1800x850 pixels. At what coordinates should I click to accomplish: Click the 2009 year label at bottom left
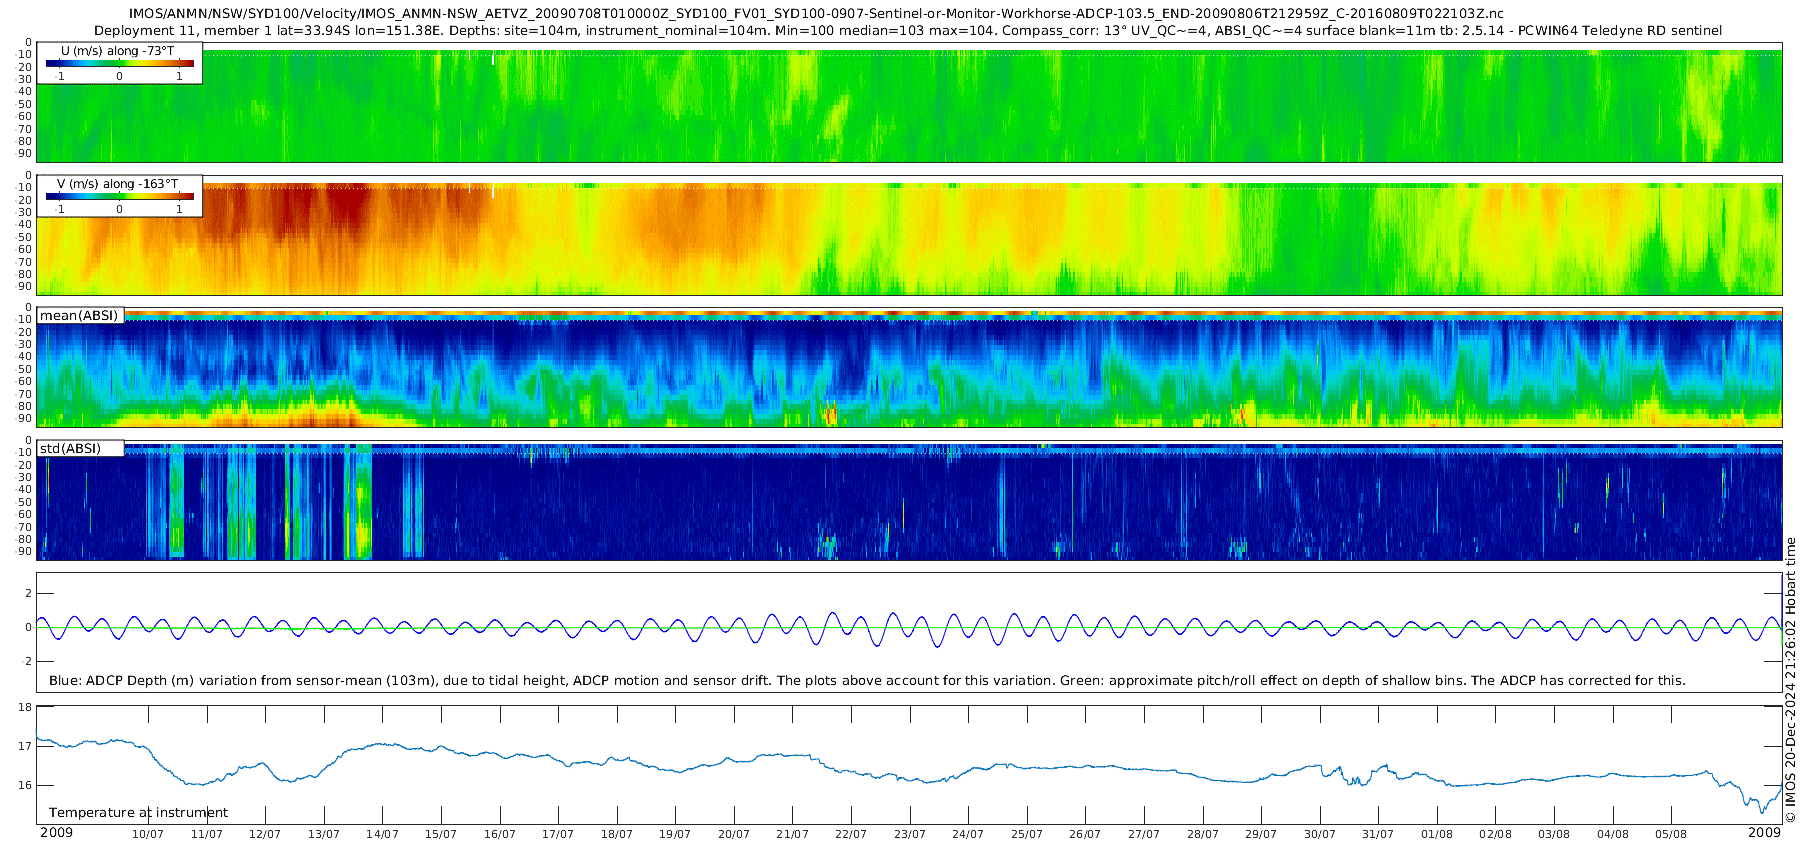coord(56,832)
